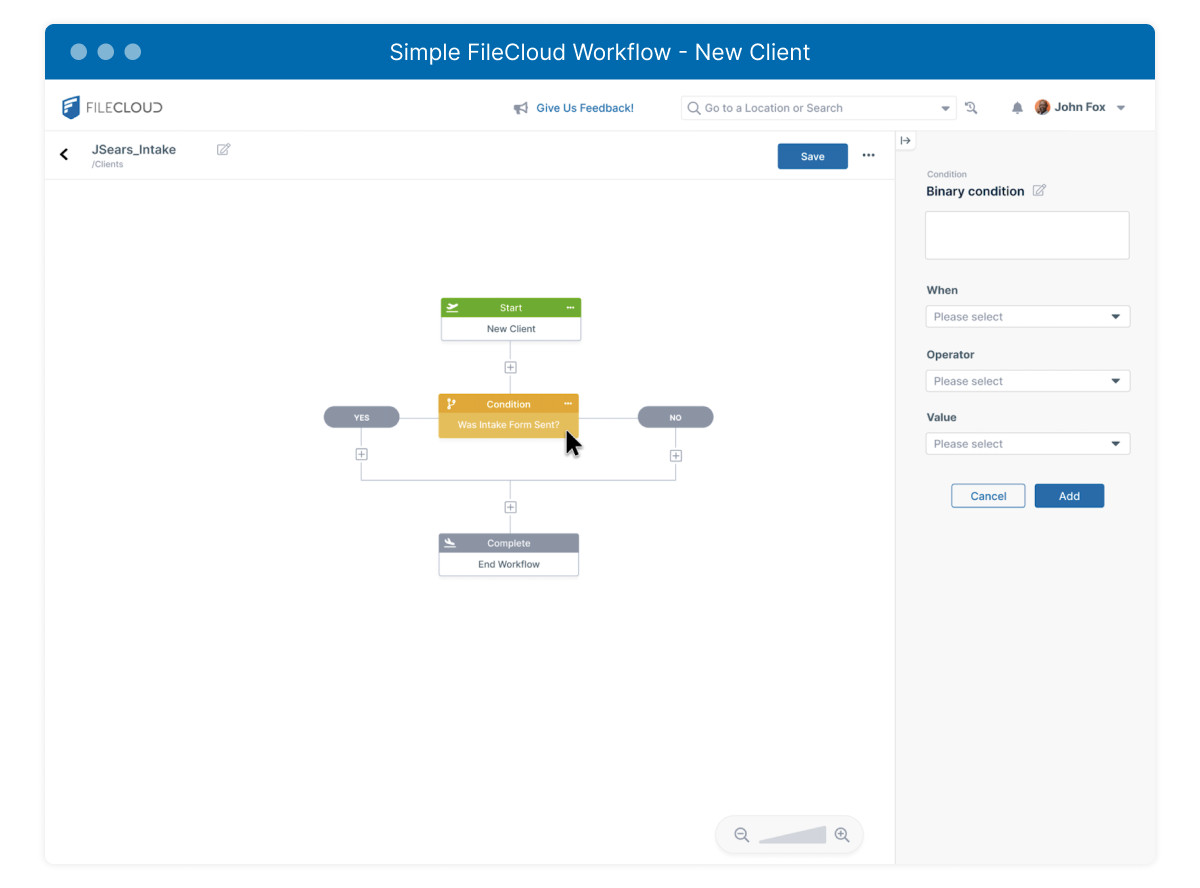Image resolution: width=1200 pixels, height=888 pixels.
Task: Collapse the right side panel arrow
Action: pos(906,141)
